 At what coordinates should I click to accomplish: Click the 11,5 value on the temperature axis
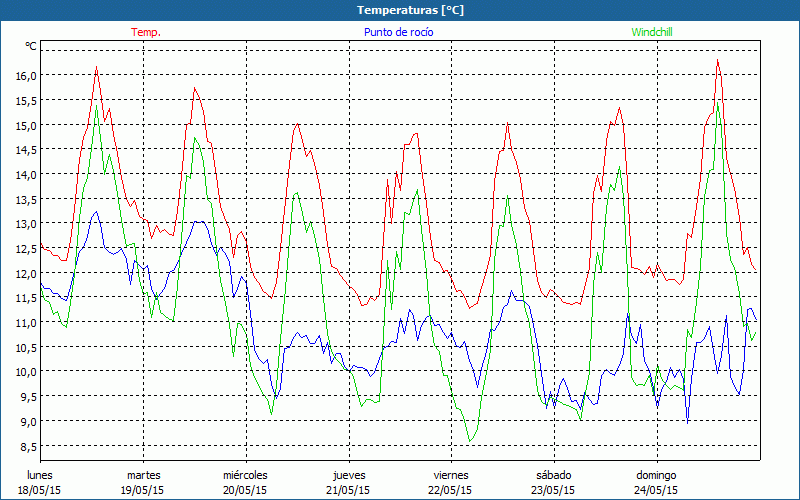click(25, 298)
